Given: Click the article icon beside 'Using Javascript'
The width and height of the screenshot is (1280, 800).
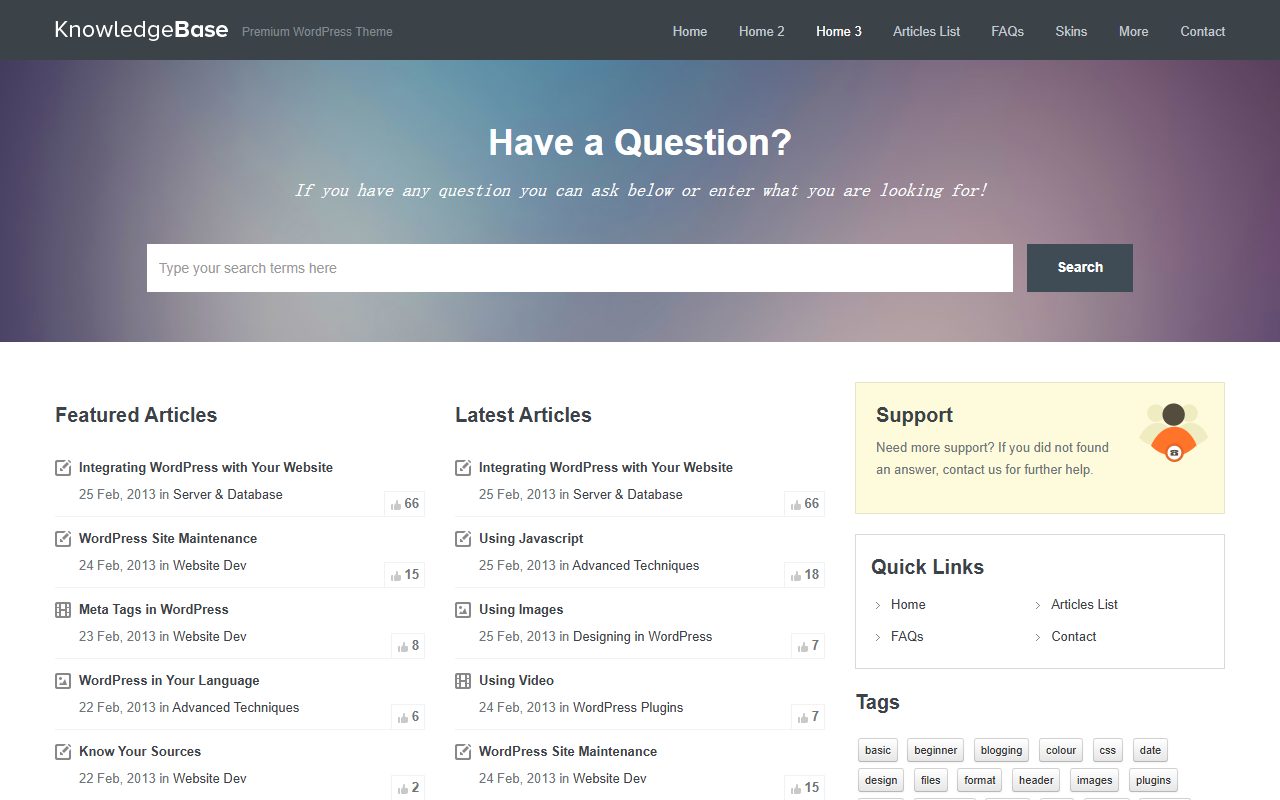Looking at the screenshot, I should point(463,538).
